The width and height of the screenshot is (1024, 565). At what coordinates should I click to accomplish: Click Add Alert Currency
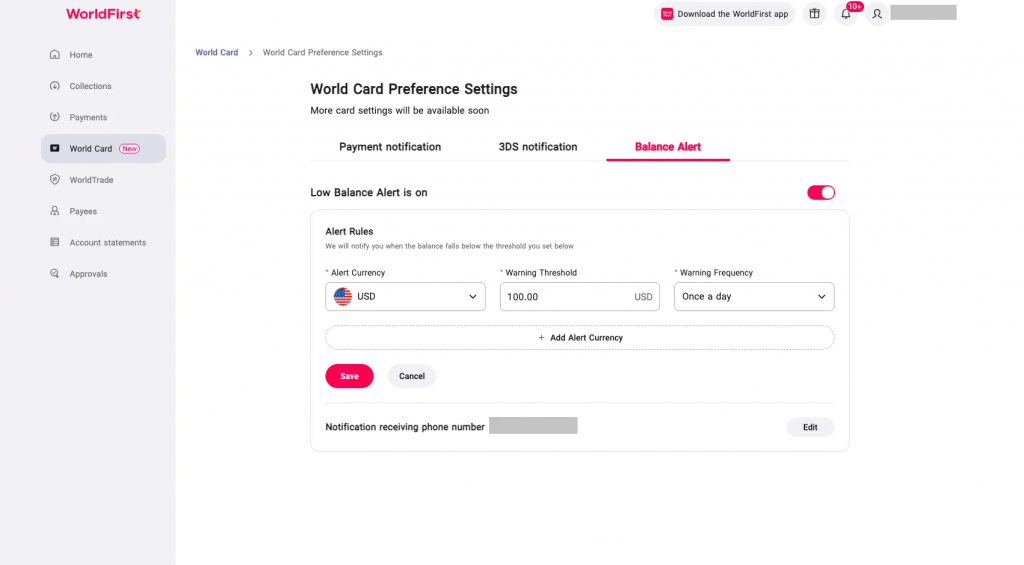click(x=580, y=338)
